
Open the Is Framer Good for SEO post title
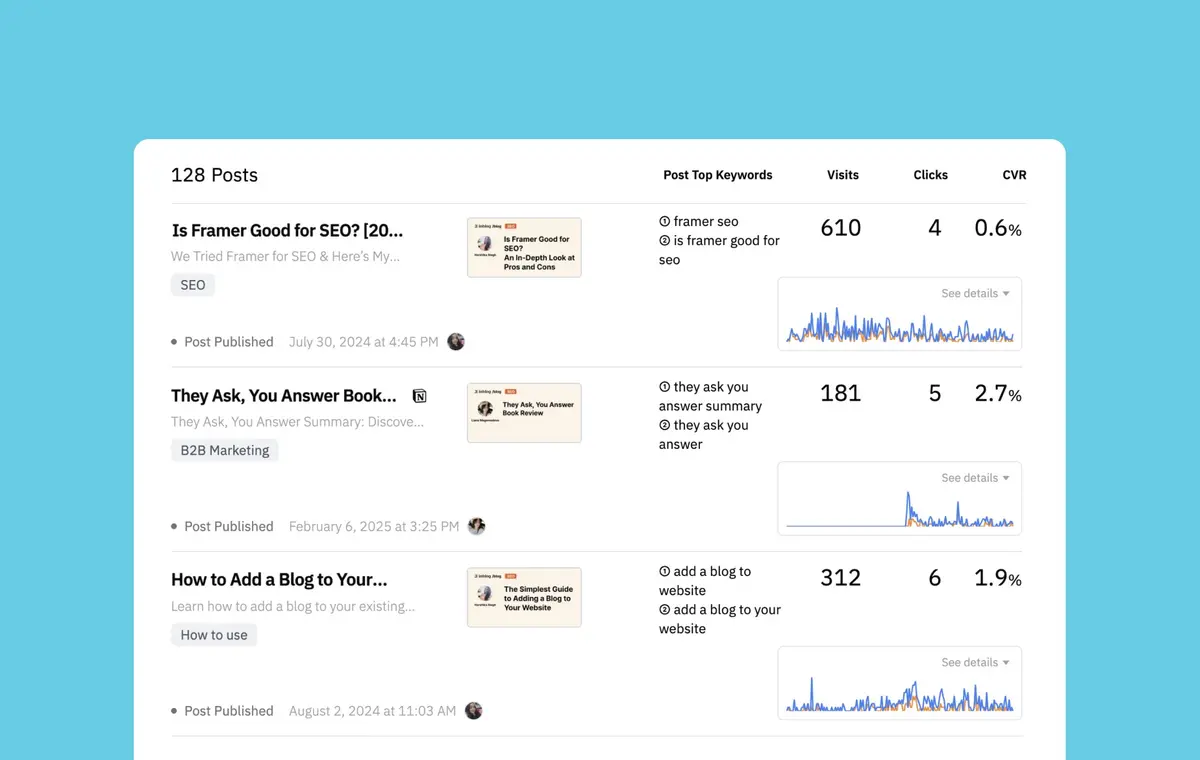click(288, 231)
